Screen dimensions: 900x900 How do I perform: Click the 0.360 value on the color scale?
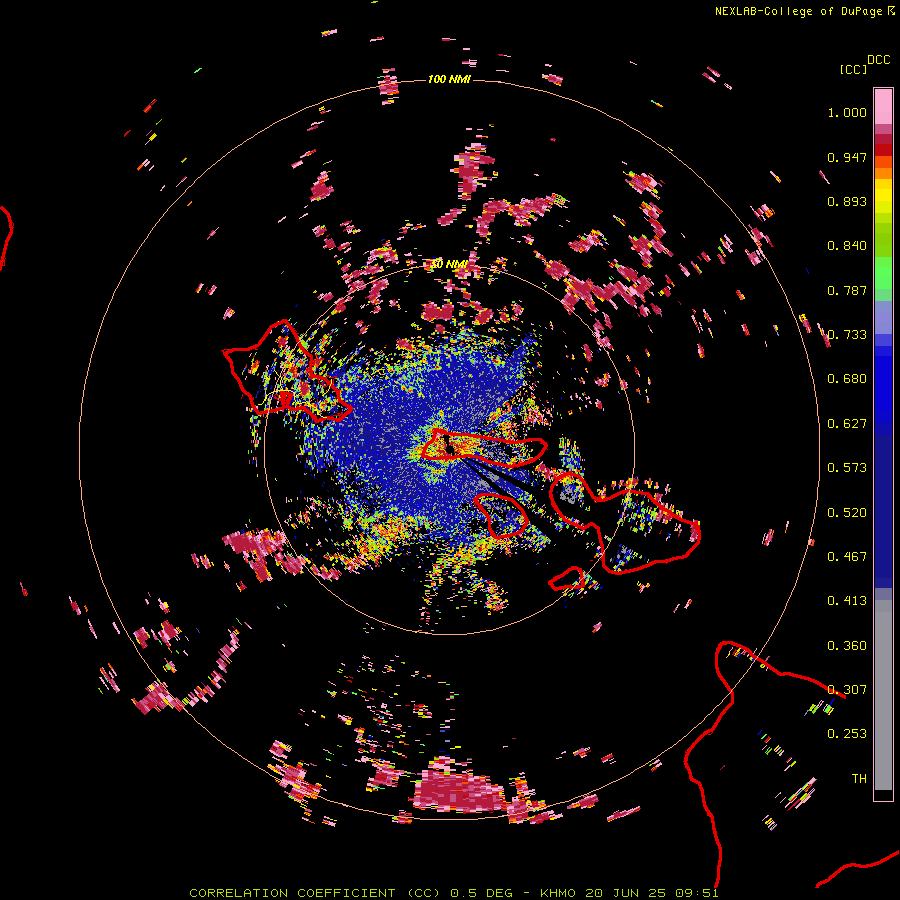[847, 646]
